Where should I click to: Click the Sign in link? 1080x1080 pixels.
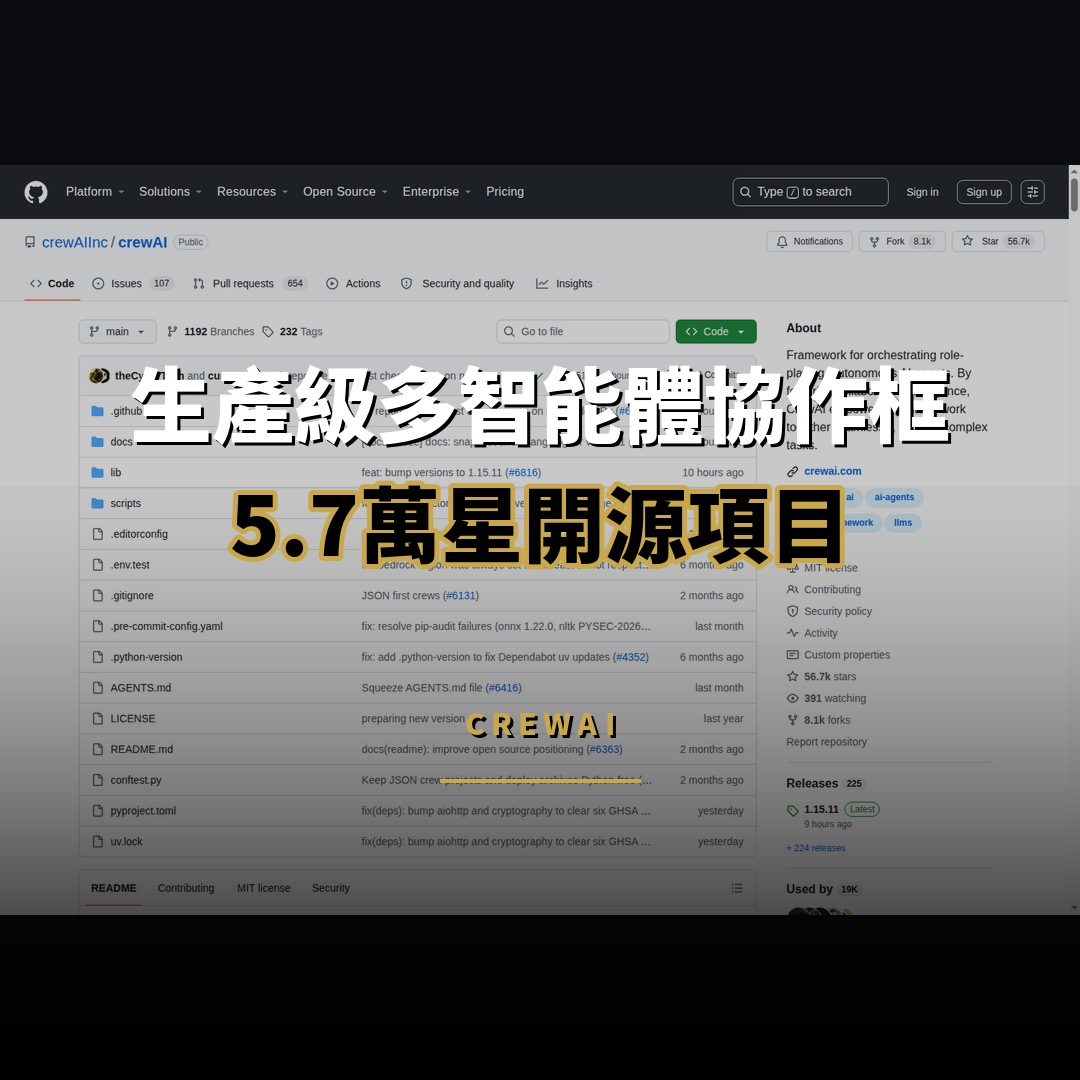922,192
